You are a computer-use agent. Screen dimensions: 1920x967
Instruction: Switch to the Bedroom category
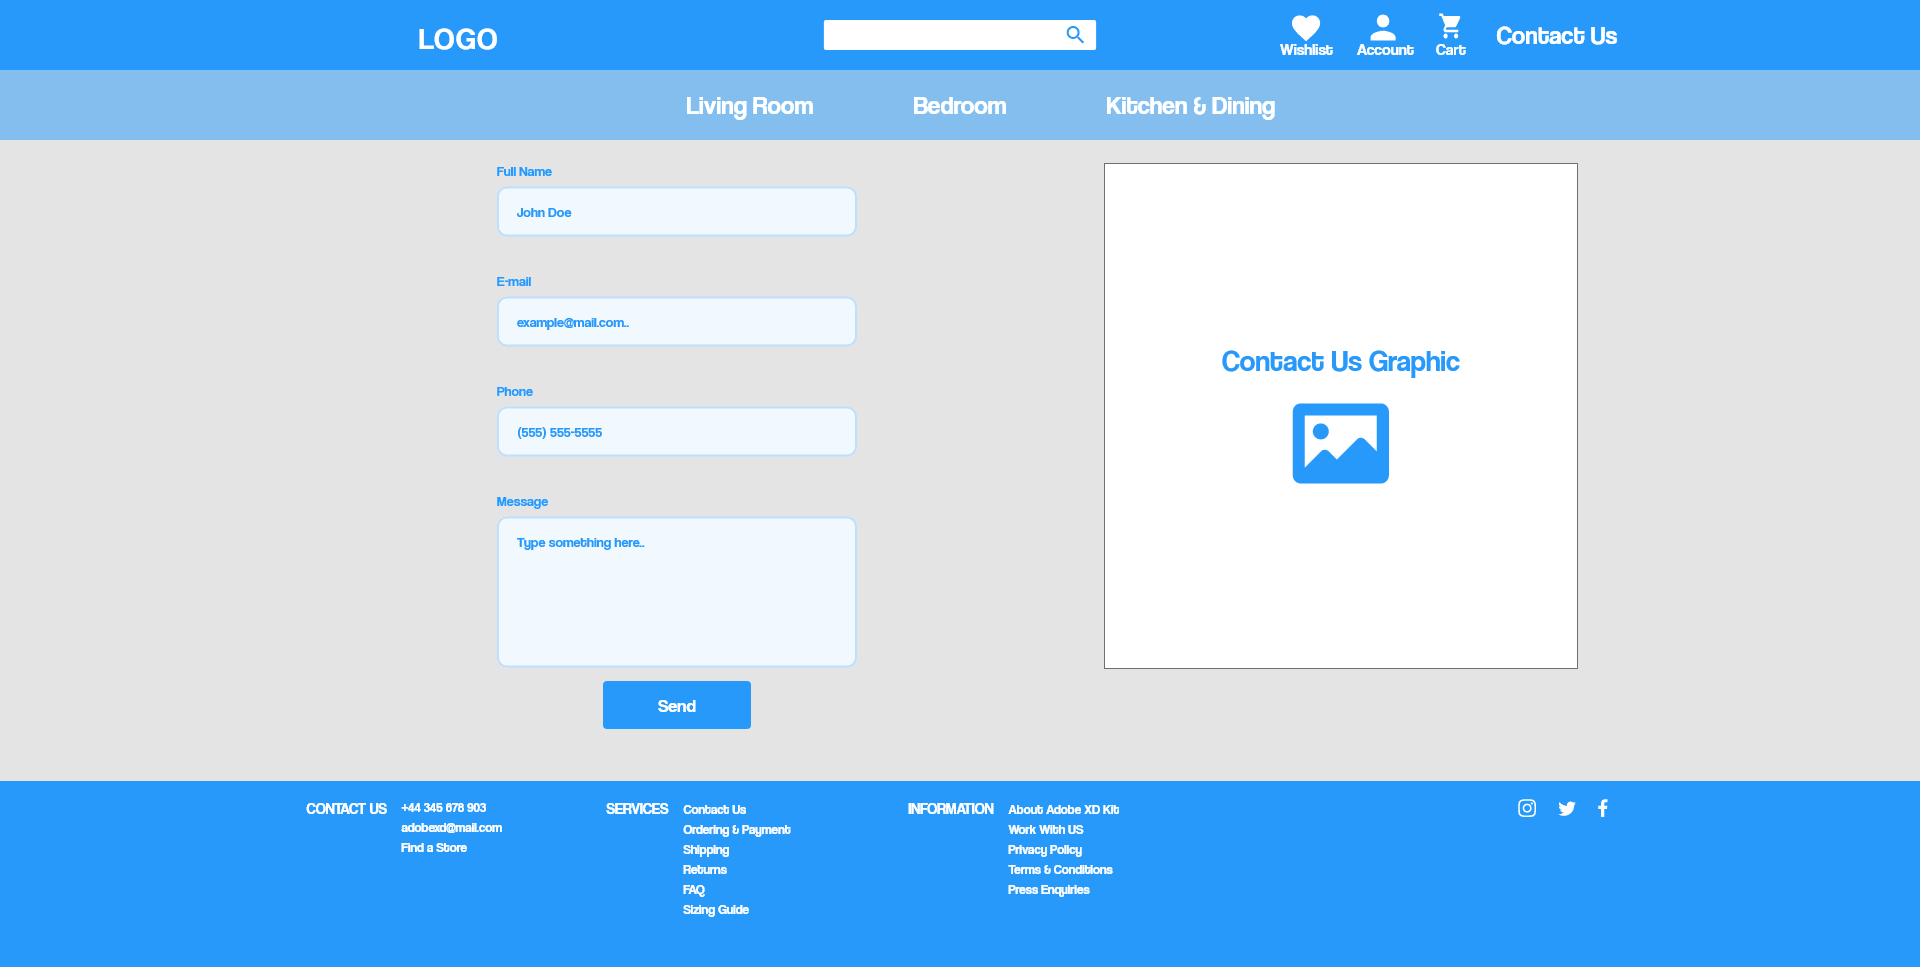tap(959, 105)
